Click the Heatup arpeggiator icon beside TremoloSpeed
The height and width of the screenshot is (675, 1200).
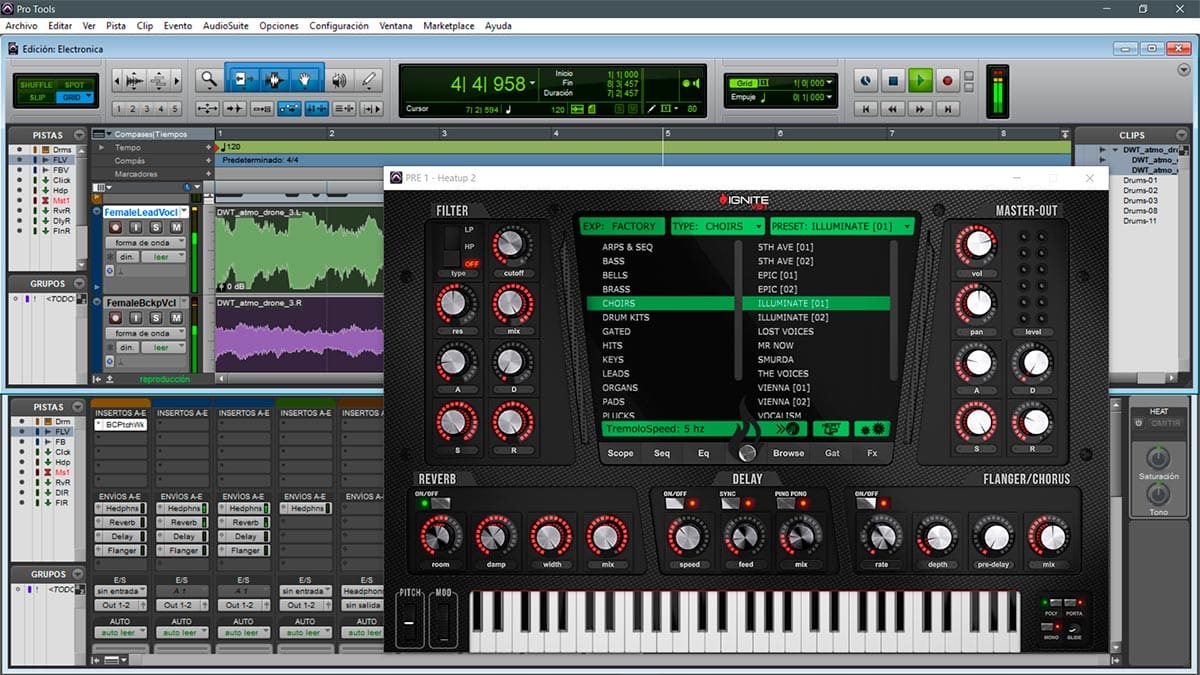pyautogui.click(x=789, y=429)
